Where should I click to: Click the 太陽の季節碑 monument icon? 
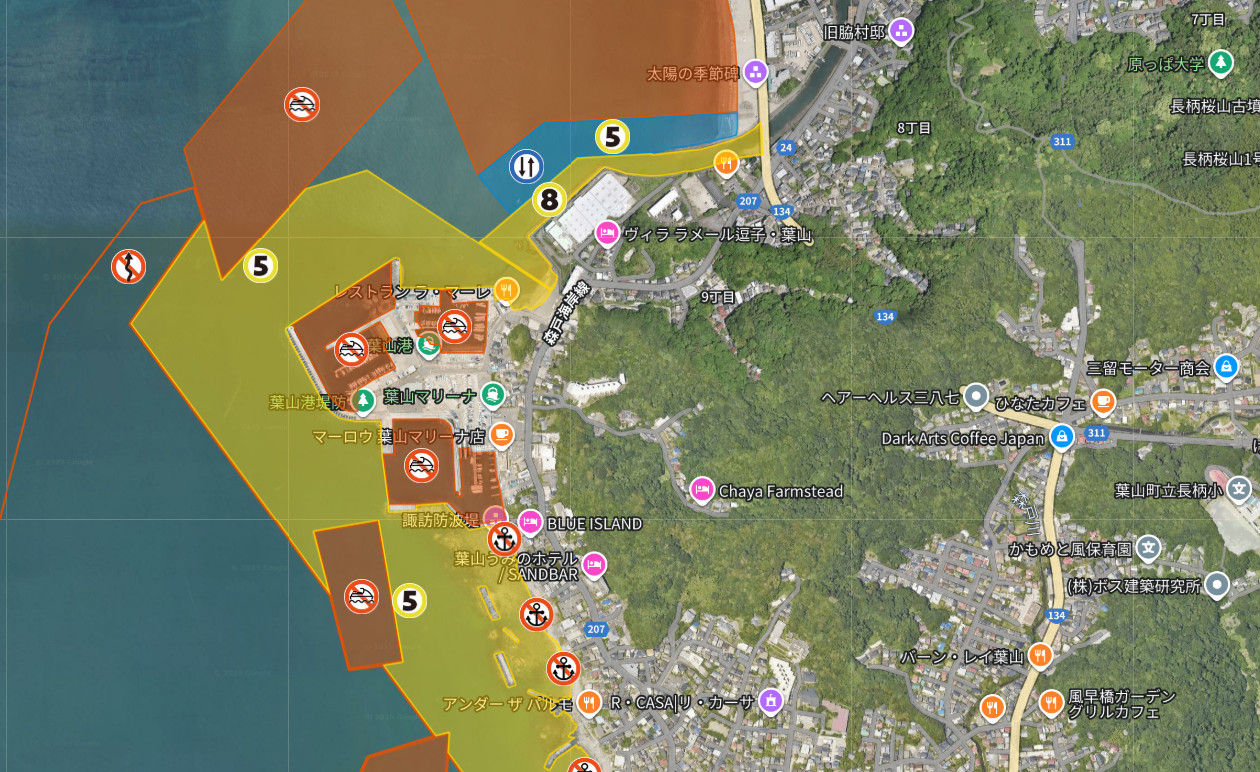(x=755, y=73)
